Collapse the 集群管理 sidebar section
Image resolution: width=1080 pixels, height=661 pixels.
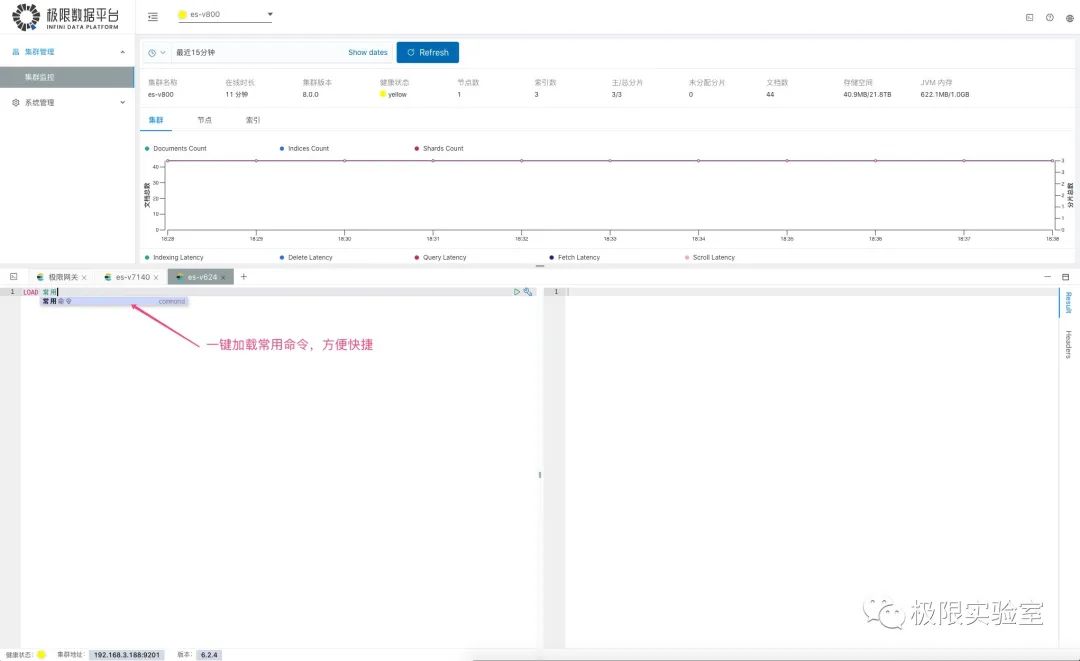pos(123,52)
